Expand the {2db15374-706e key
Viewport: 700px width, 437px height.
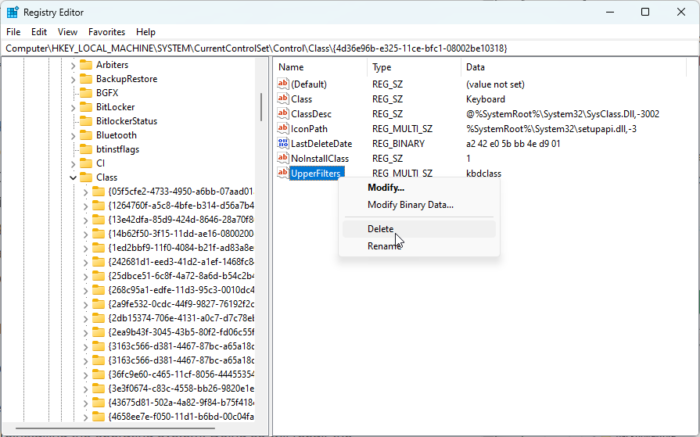click(x=86, y=318)
